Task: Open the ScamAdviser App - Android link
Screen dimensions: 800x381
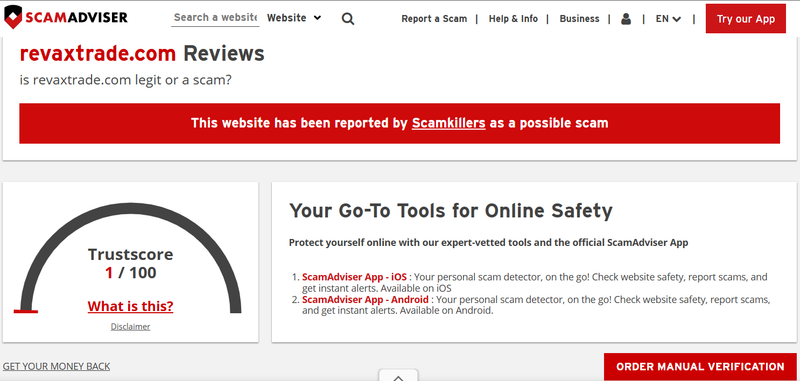Action: tap(365, 299)
